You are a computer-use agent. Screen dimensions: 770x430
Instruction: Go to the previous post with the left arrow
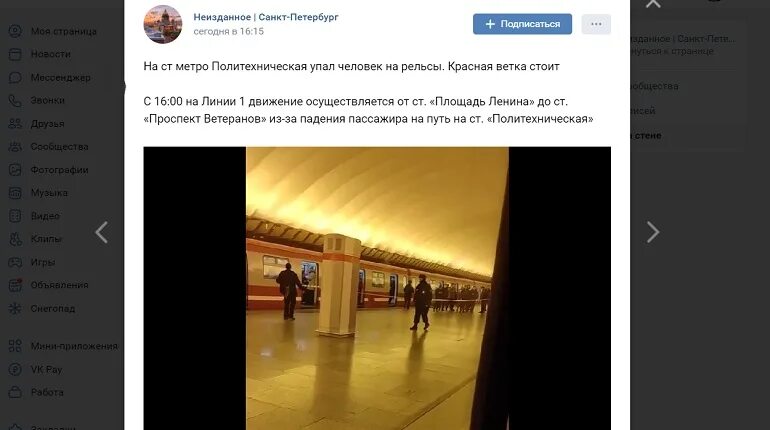[x=102, y=232]
